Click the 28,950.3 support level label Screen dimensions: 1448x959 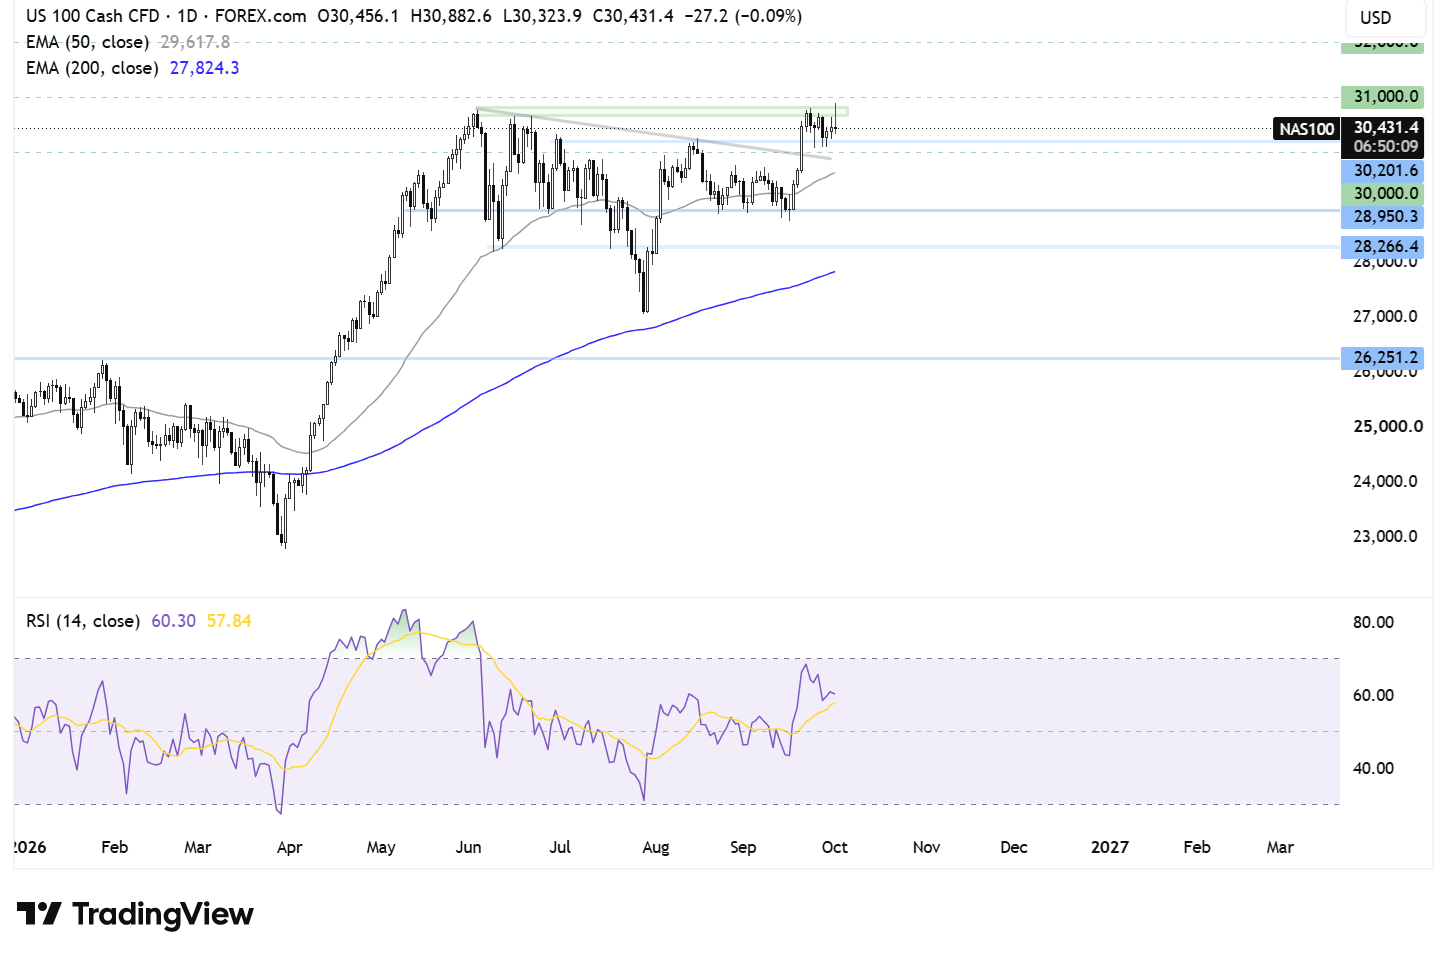1383,216
